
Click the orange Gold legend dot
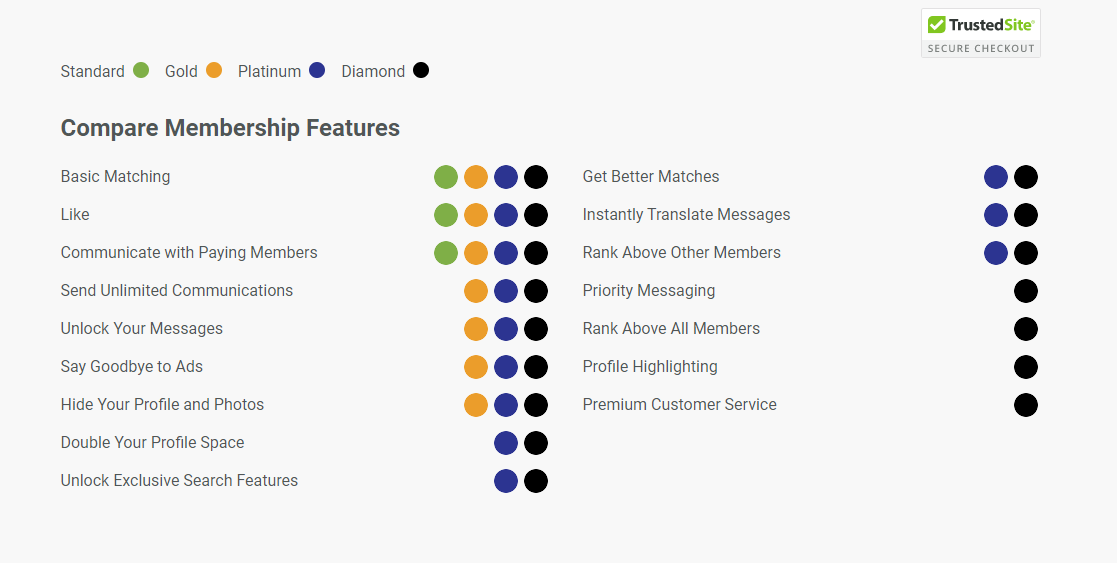(214, 71)
